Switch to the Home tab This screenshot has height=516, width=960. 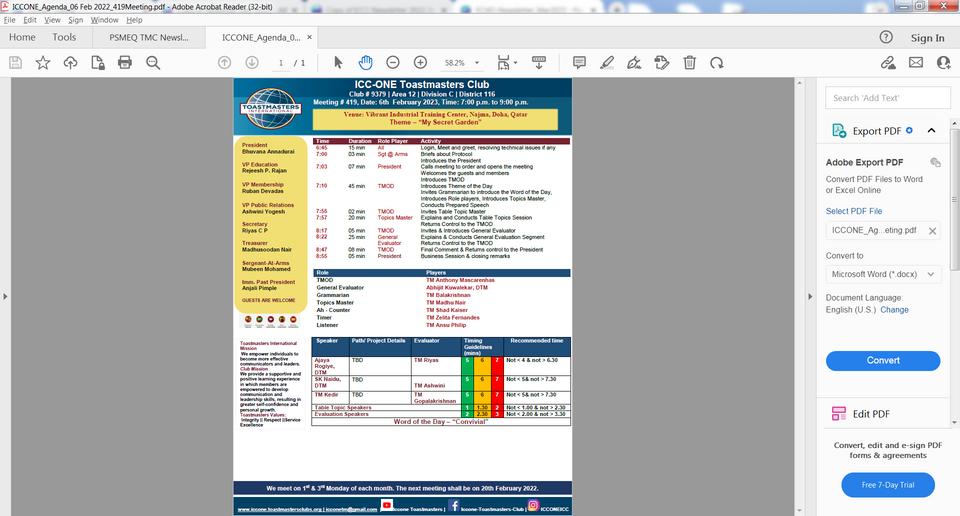22,37
